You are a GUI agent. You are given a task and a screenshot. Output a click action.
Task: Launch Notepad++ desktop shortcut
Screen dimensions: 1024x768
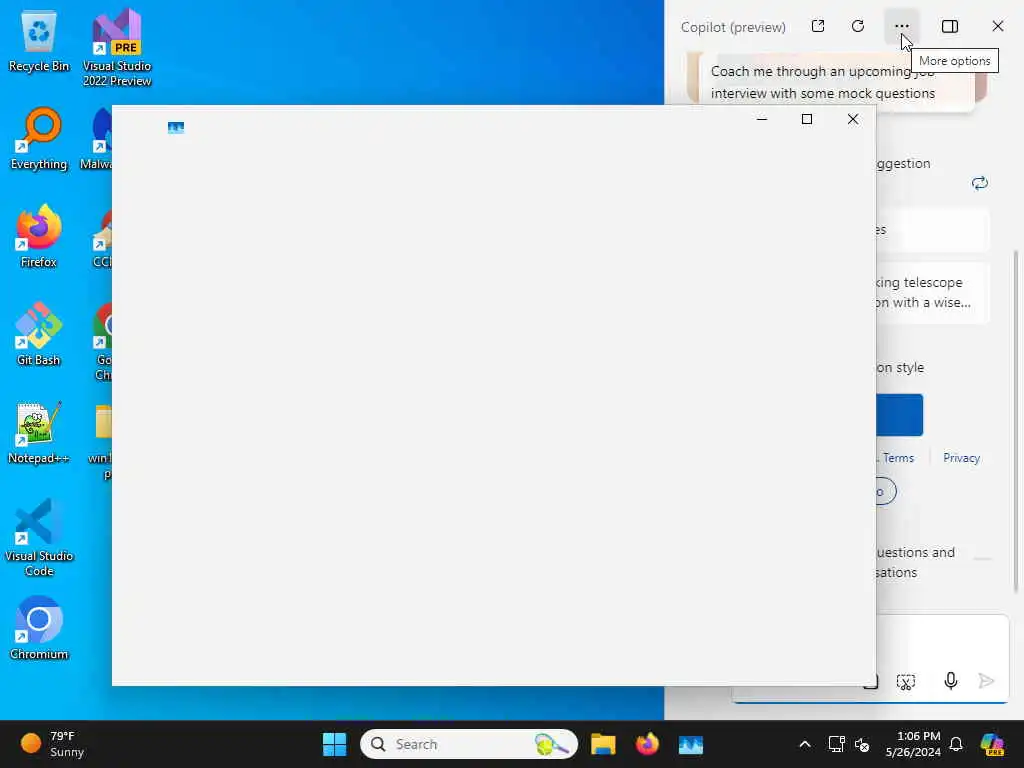39,432
